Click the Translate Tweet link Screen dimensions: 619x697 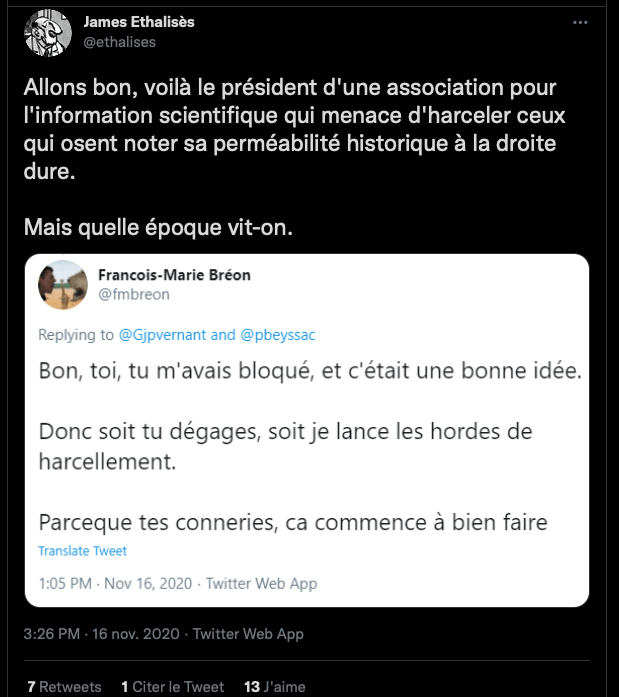coord(82,551)
